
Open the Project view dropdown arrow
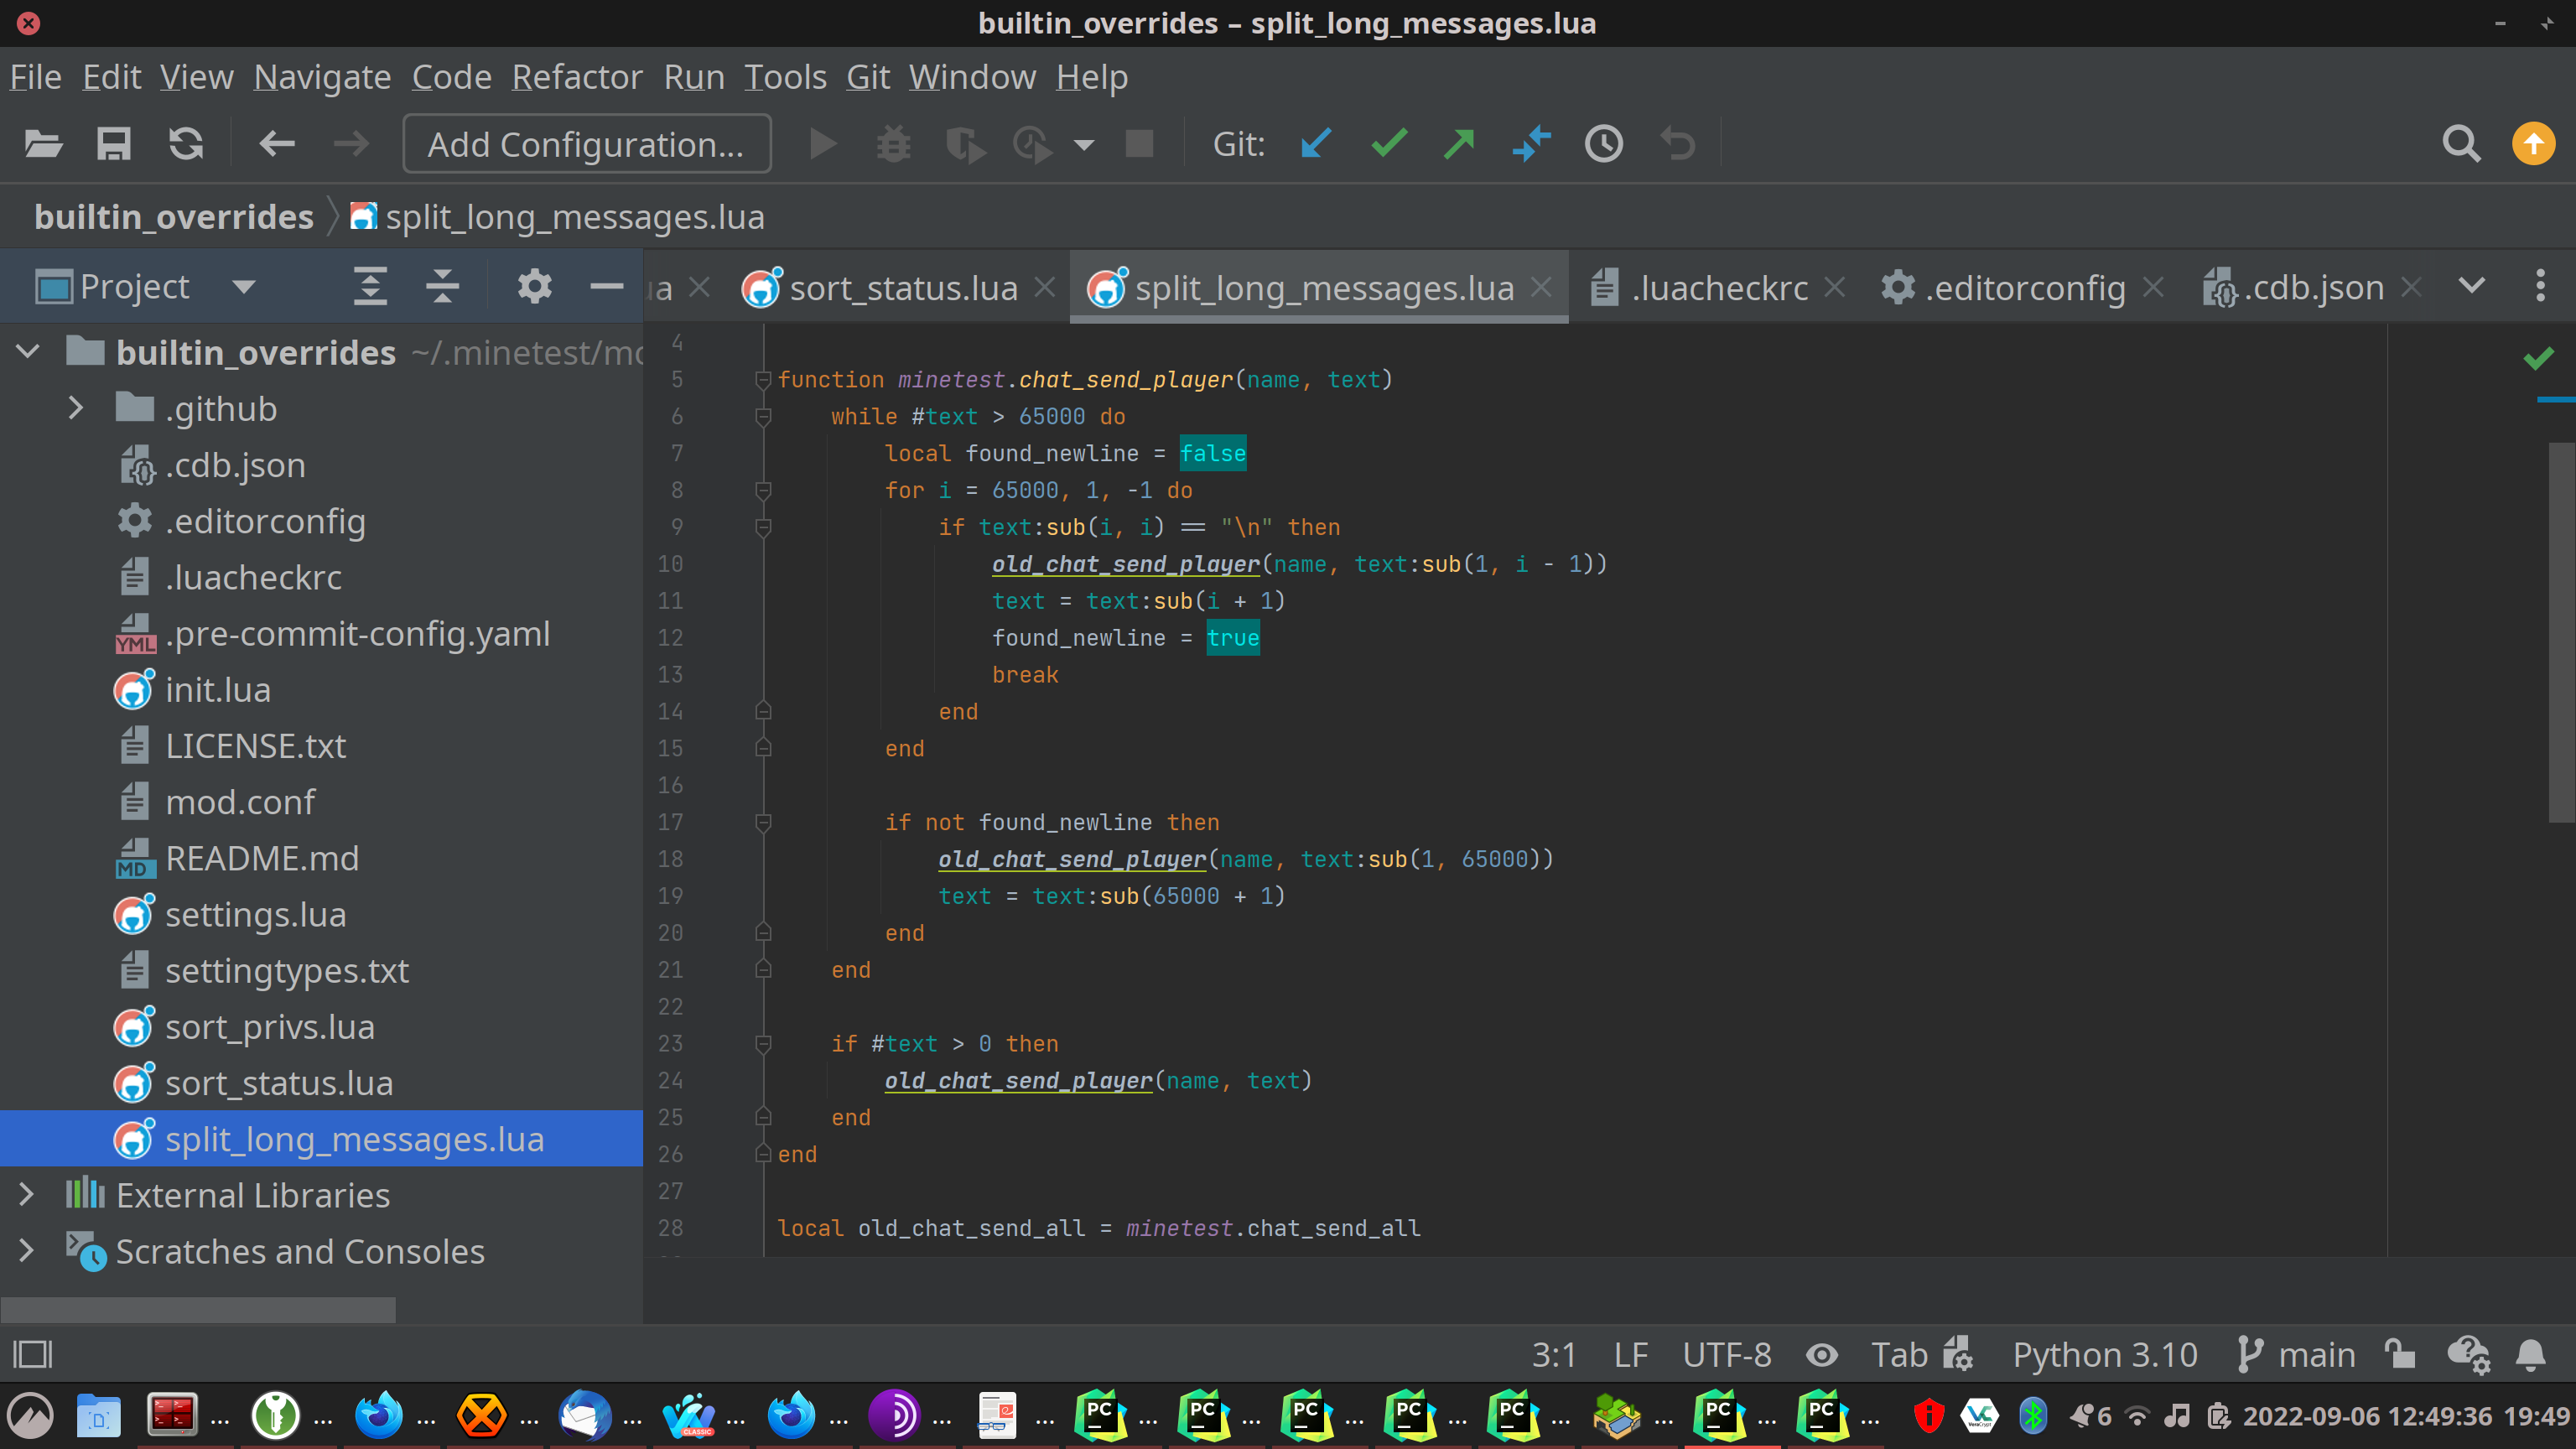244,287
